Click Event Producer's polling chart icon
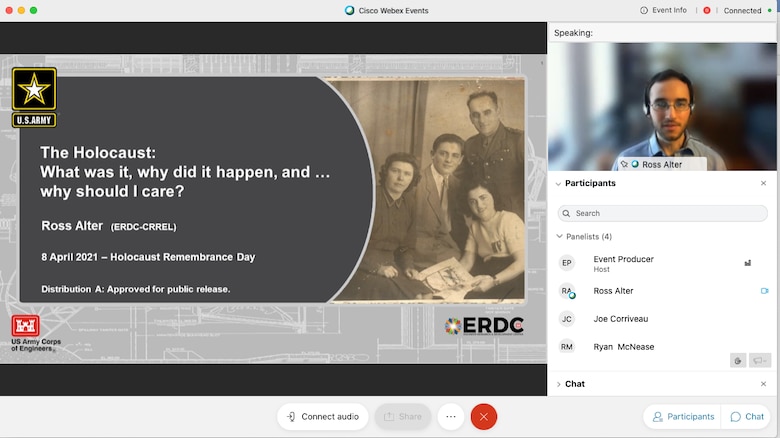The width and height of the screenshot is (780, 438). tap(747, 263)
